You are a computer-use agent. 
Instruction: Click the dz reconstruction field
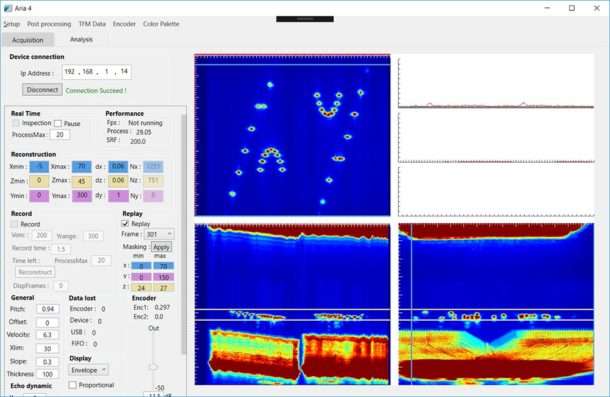pos(118,181)
